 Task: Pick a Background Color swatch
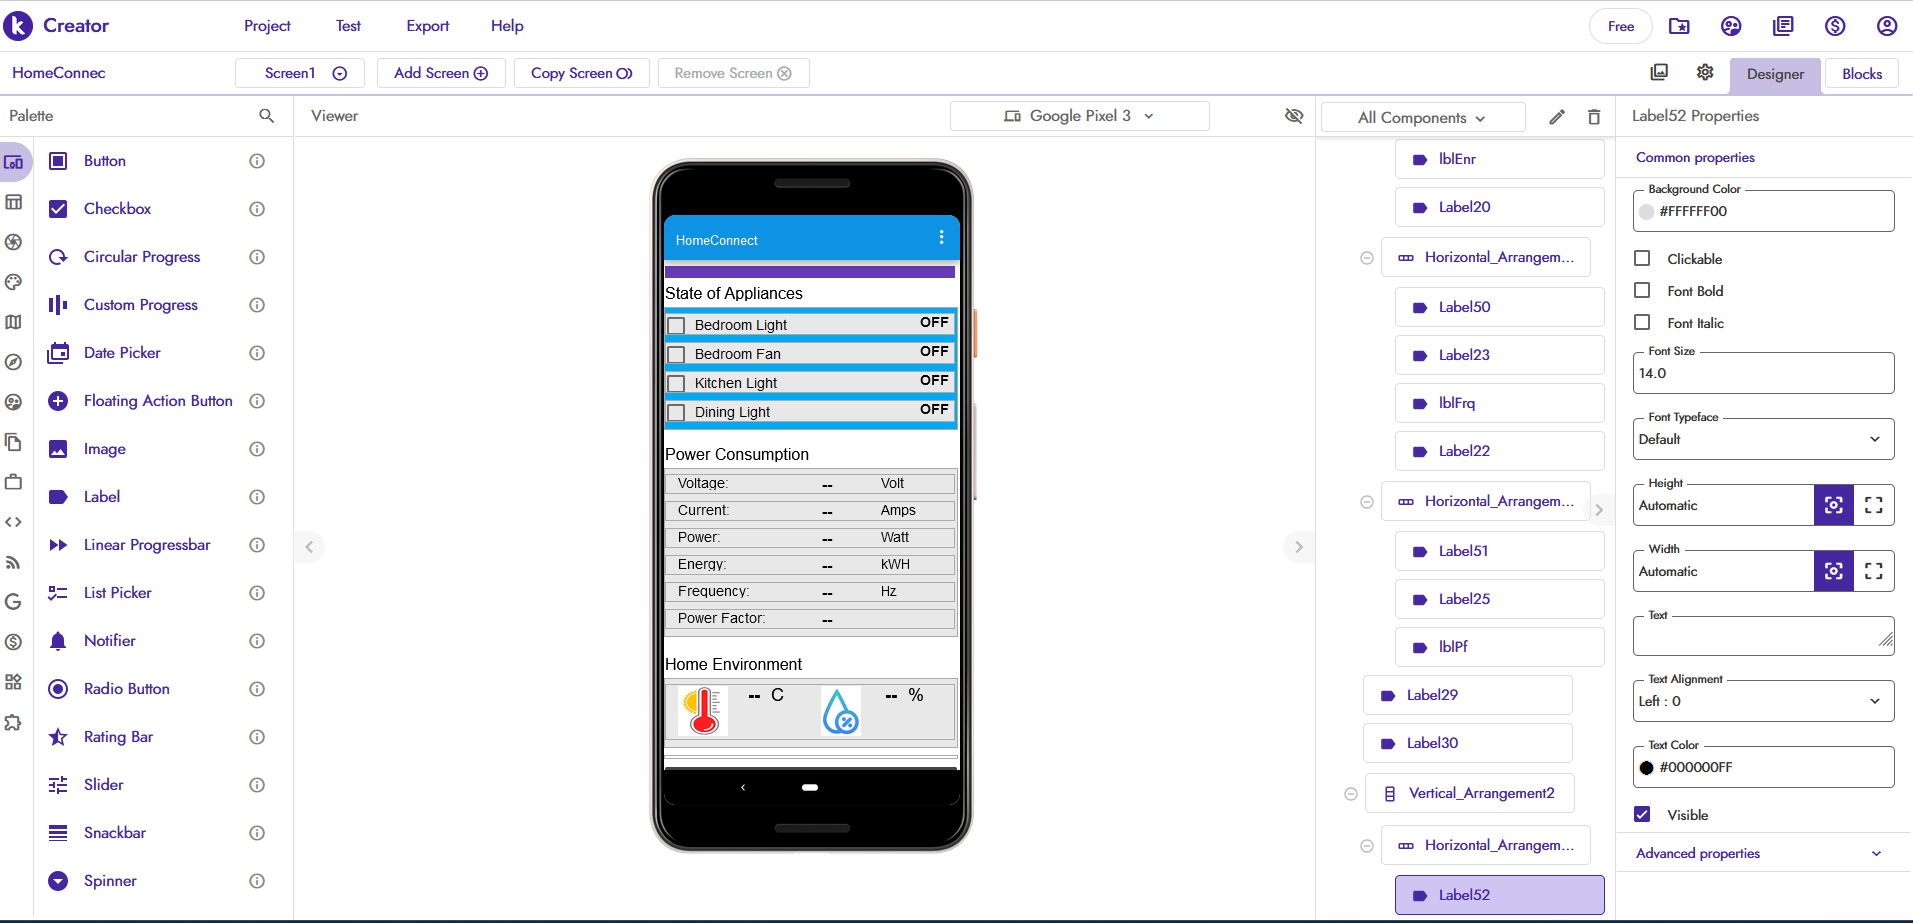pyautogui.click(x=1647, y=211)
